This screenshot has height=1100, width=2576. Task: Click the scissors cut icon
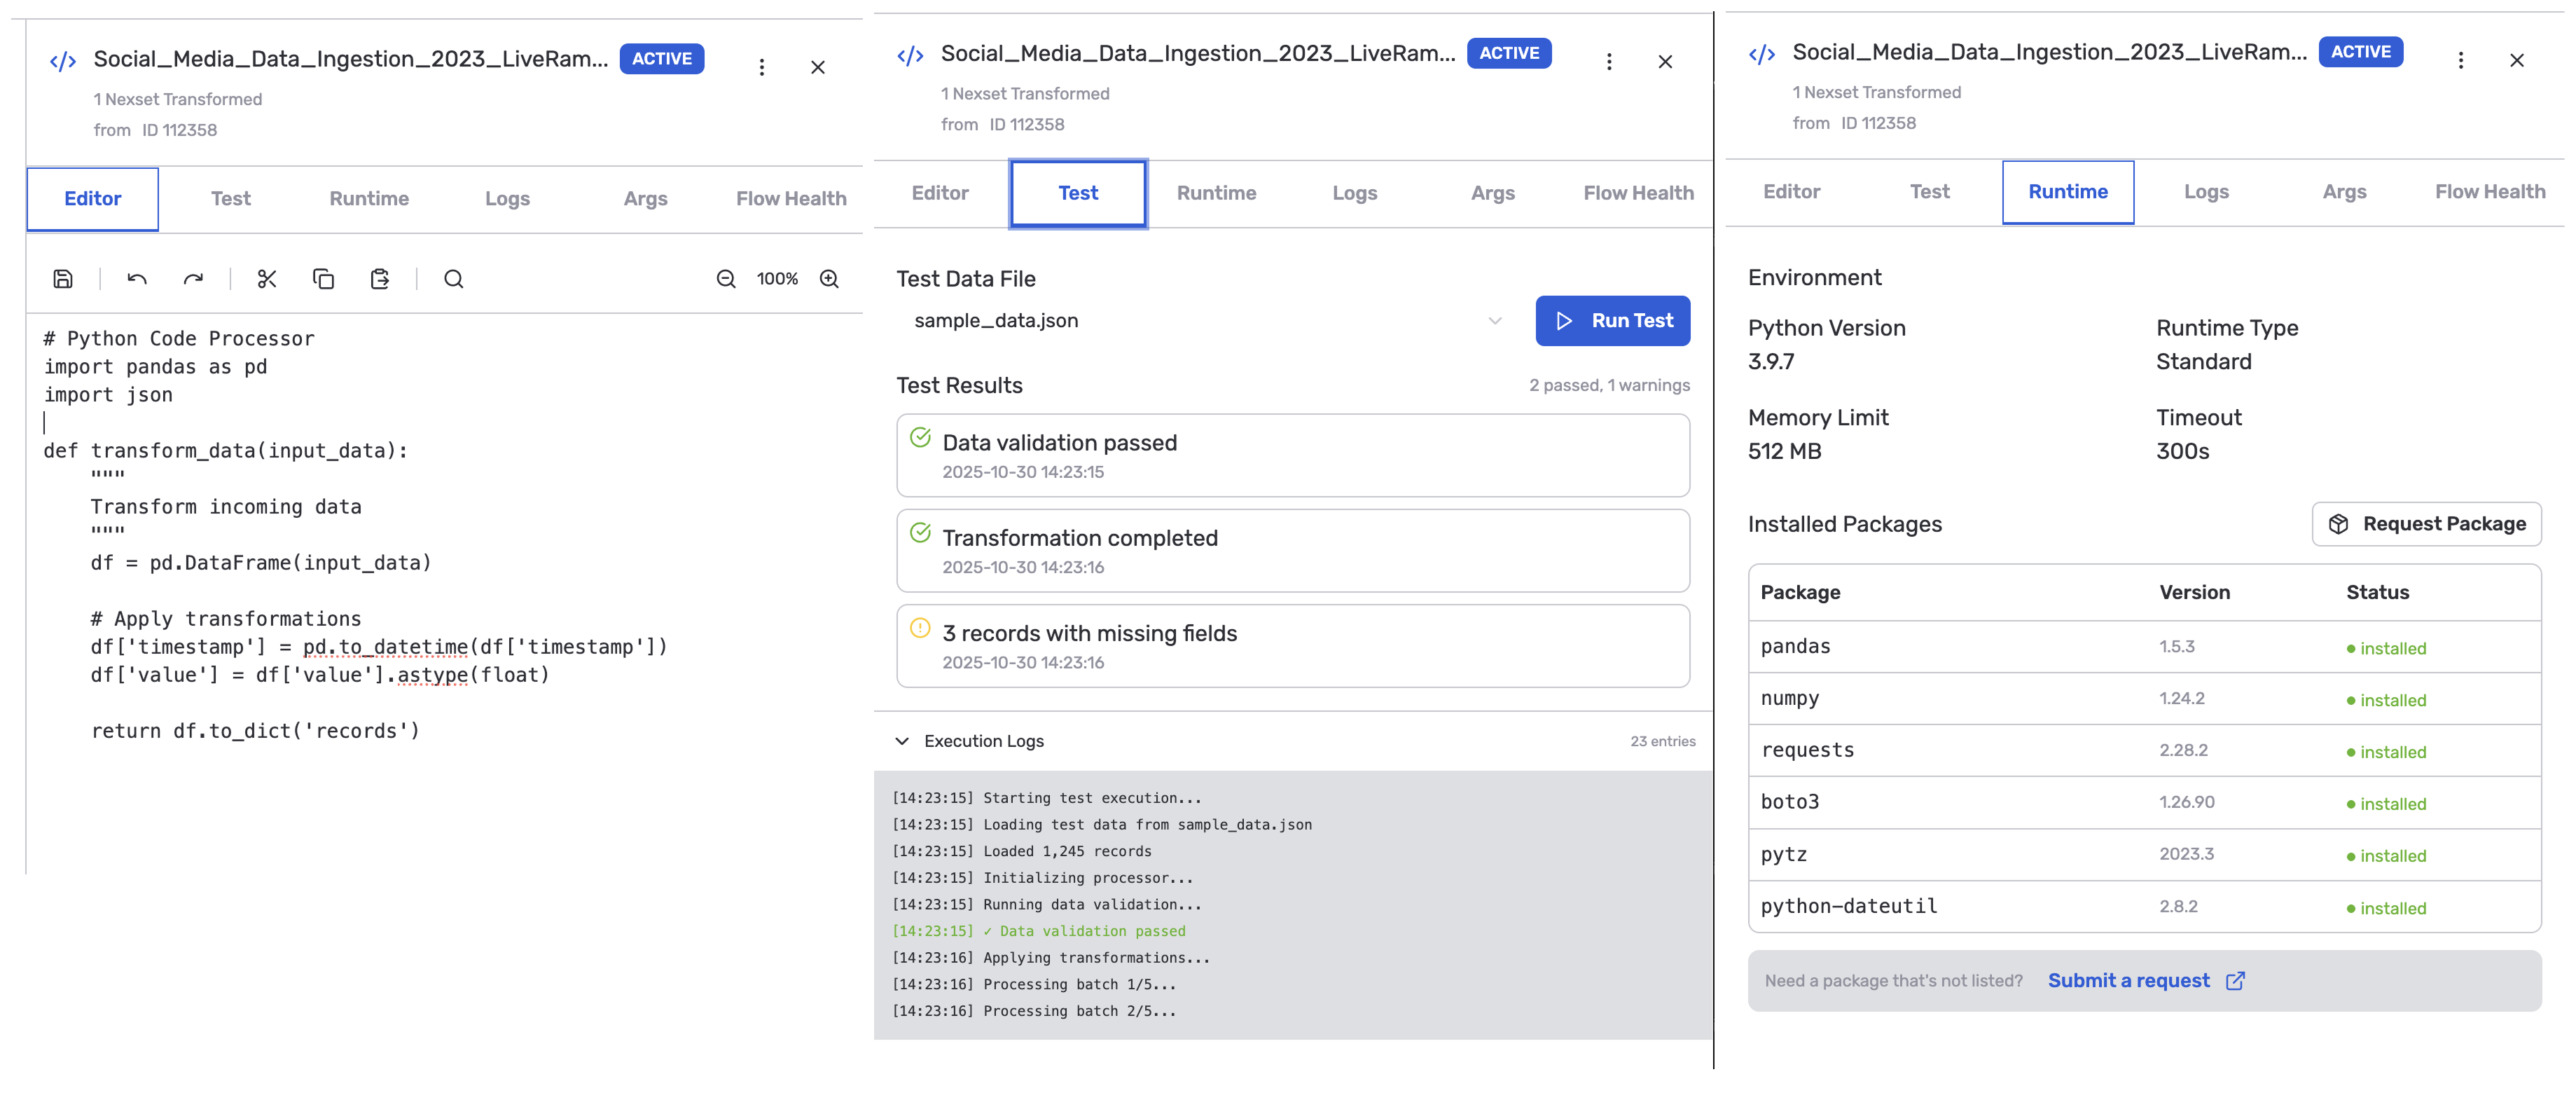click(x=267, y=279)
